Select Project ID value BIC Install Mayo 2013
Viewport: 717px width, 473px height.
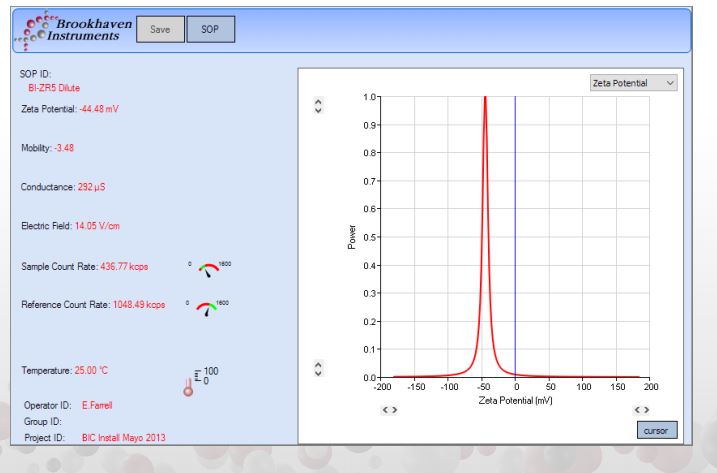coord(123,437)
